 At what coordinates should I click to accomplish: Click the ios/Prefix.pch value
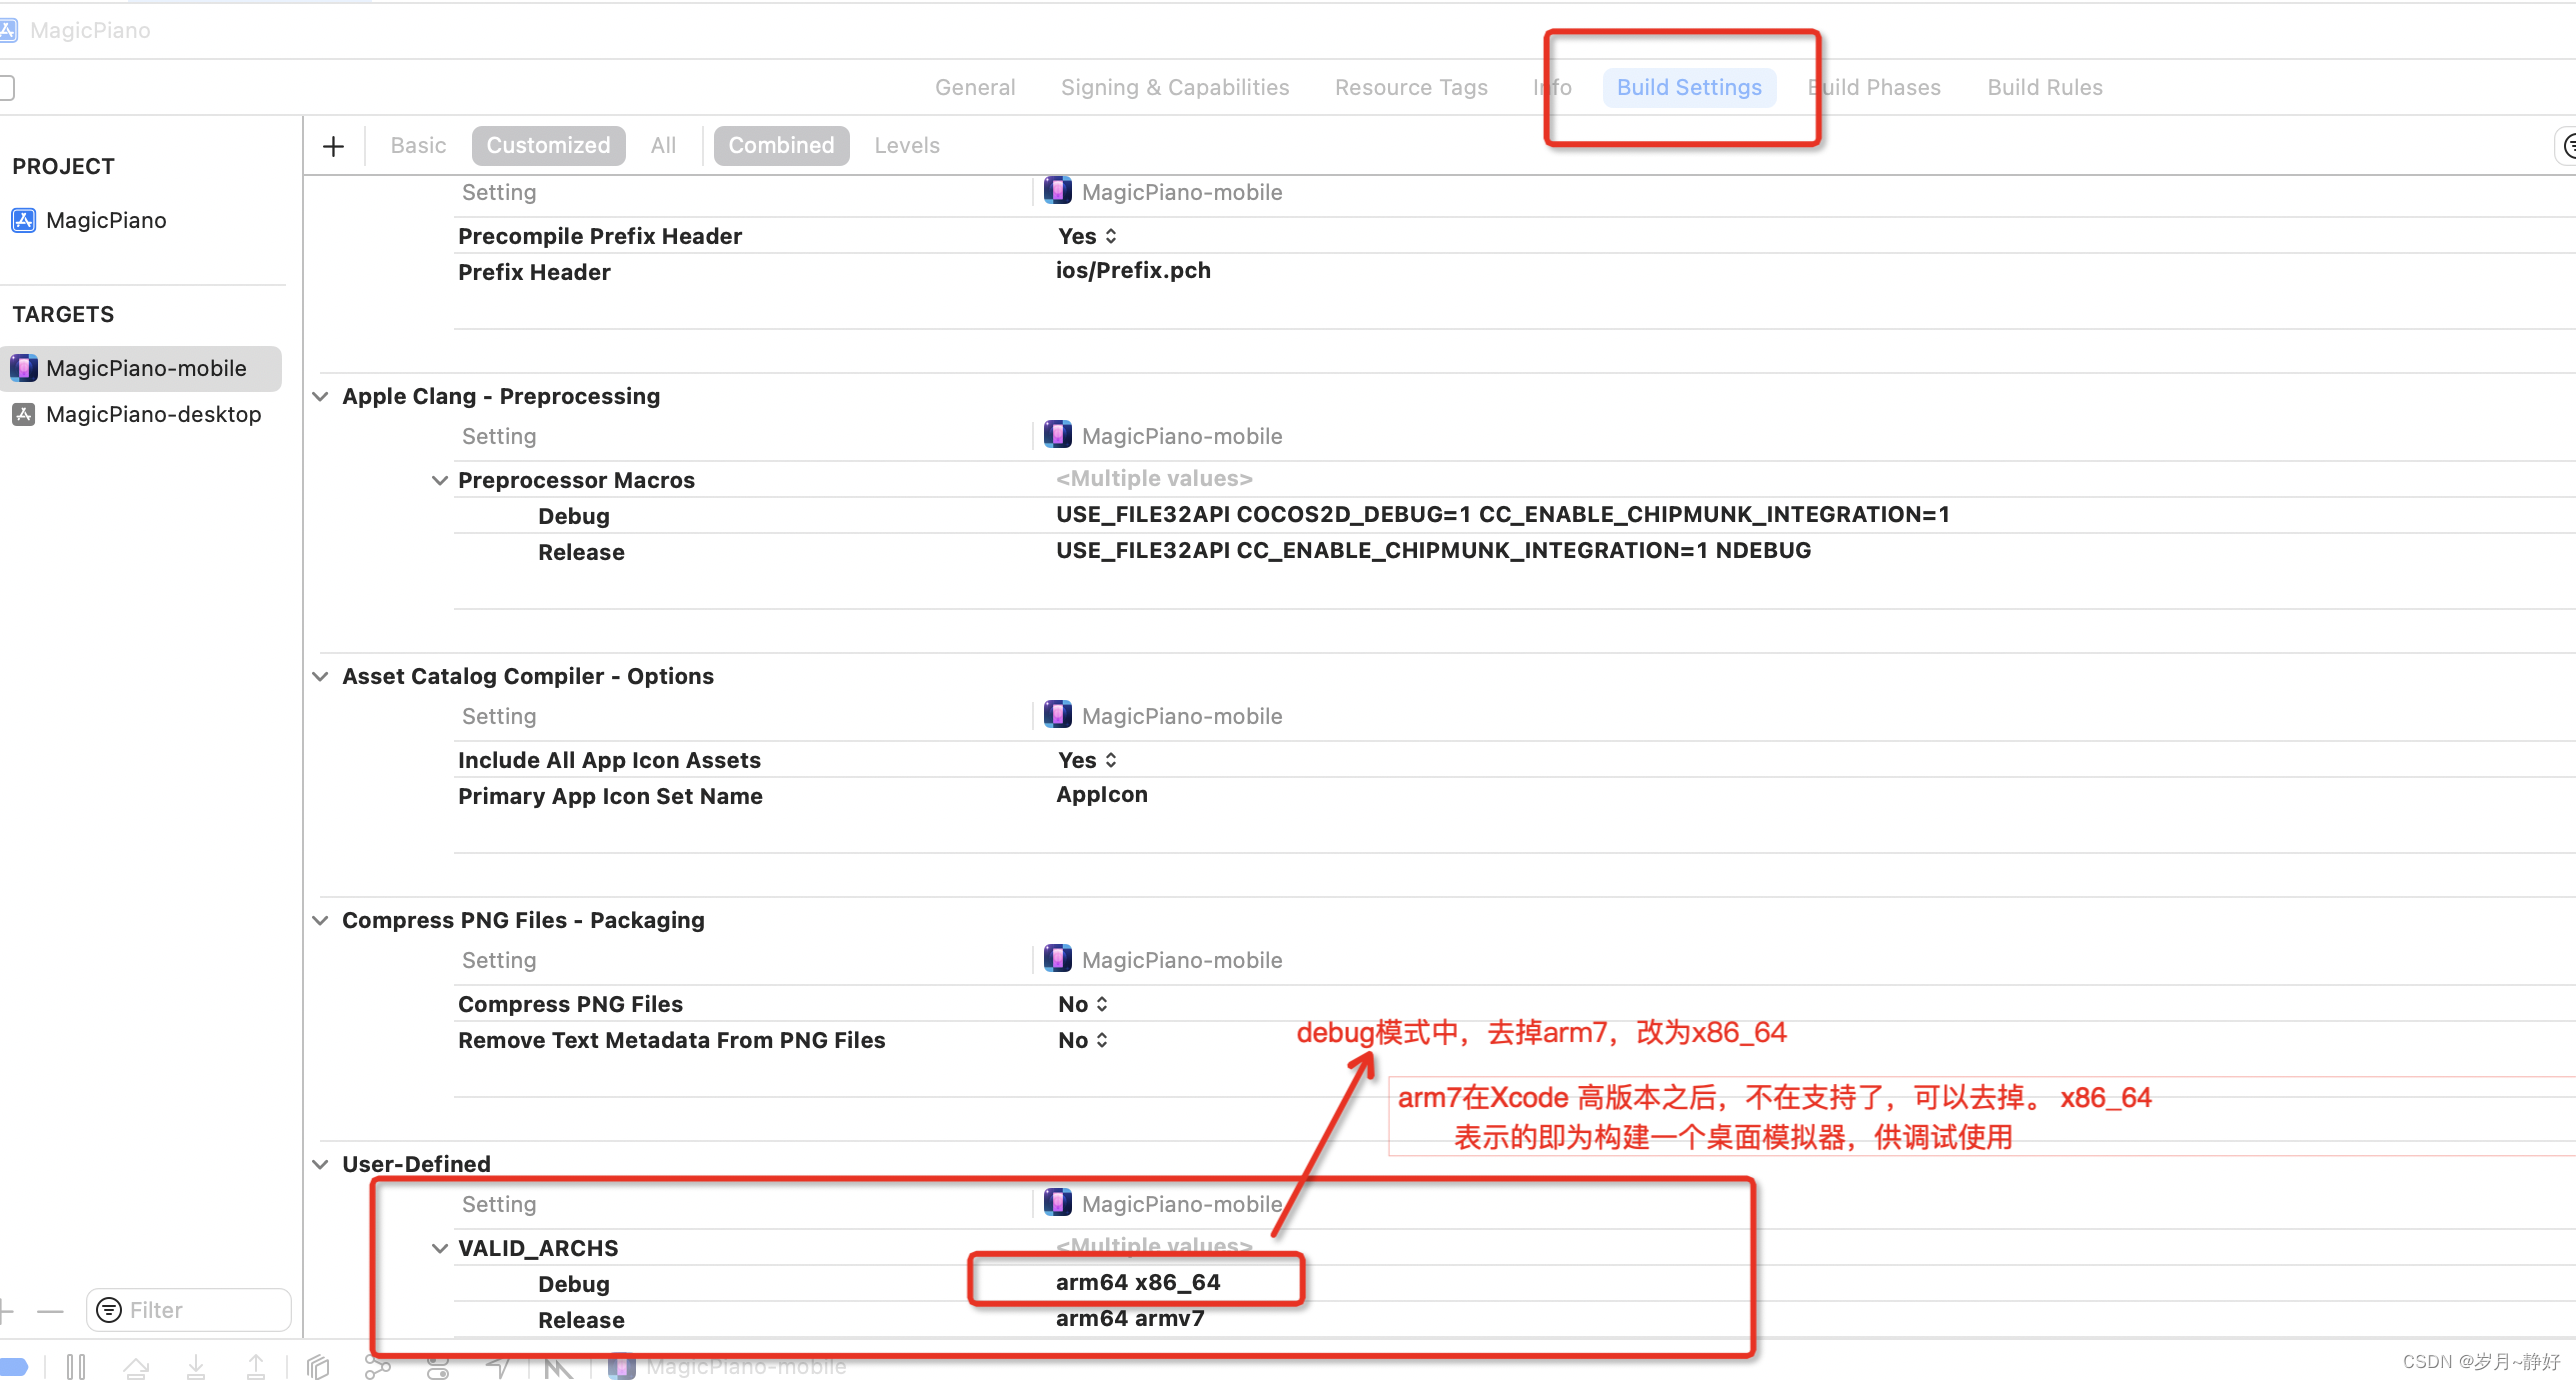[x=1133, y=271]
